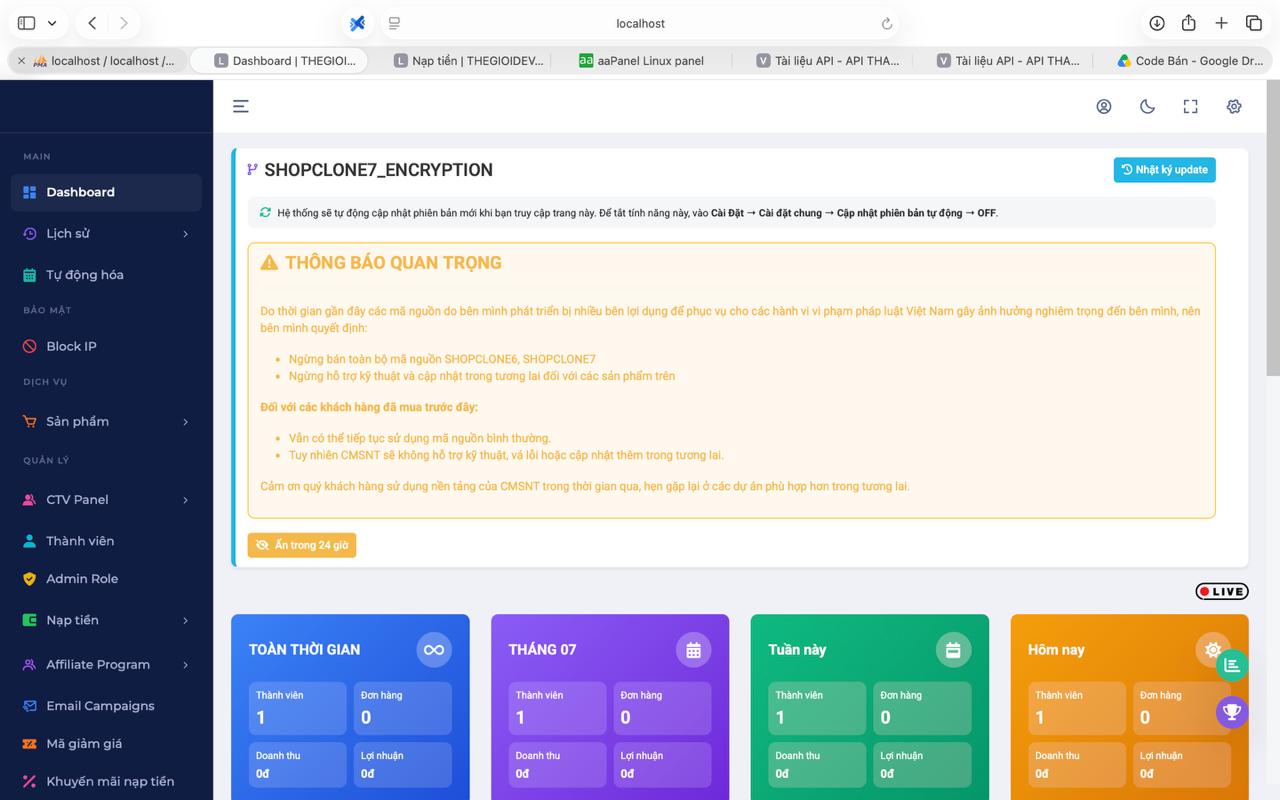Screen dimensions: 1280x800
Task: Open Tự động hóa sidebar item
Action: pyautogui.click(x=106, y=274)
